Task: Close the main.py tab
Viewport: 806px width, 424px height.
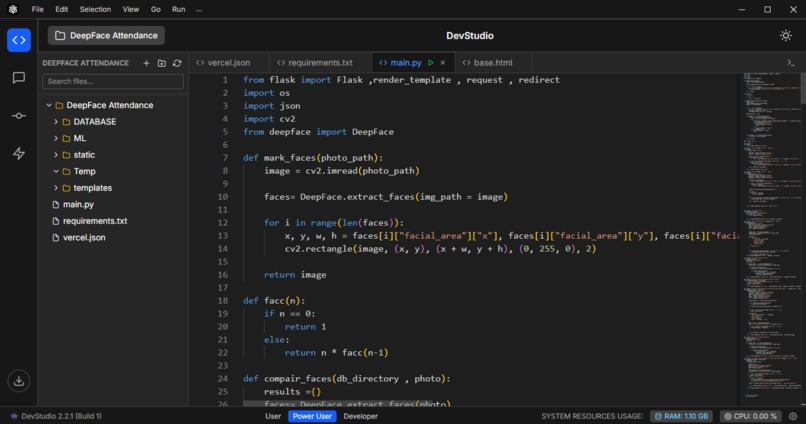Action: (443, 63)
